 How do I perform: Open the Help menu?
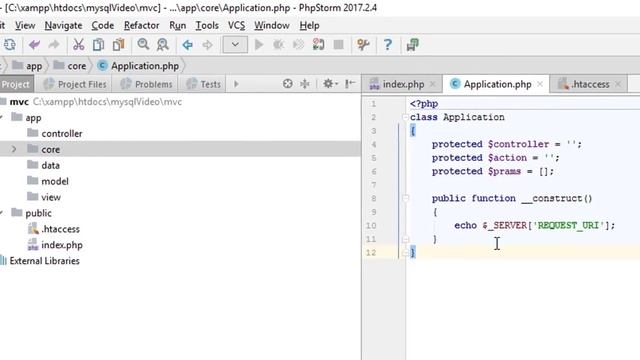tap(309, 26)
